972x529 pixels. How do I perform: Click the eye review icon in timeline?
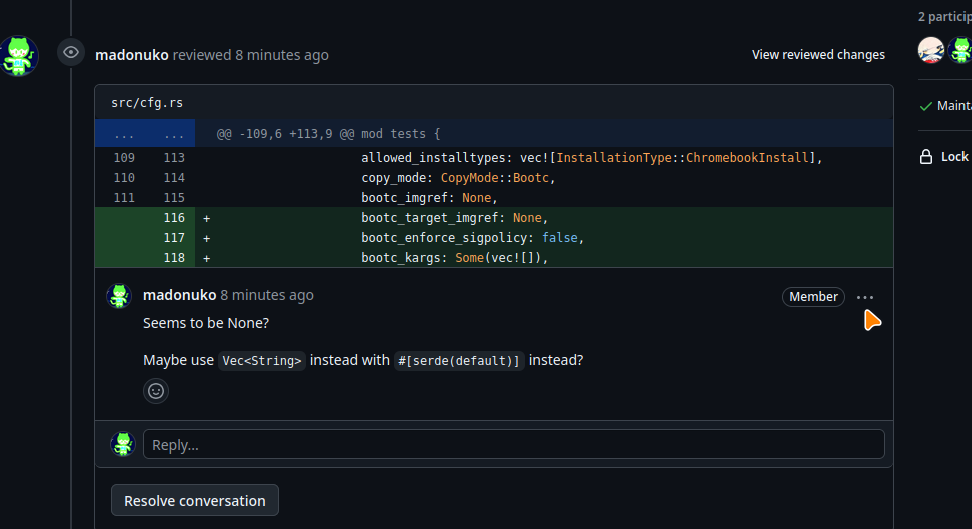(70, 52)
